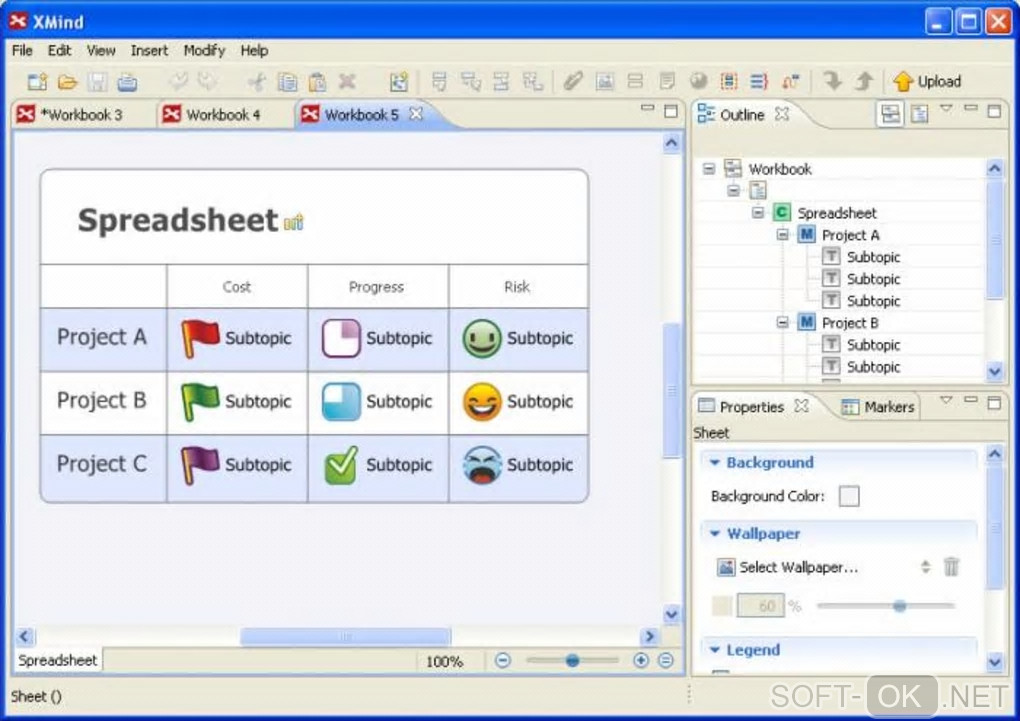The image size is (1020, 721).
Task: Click the Paste clipboard icon
Action: click(317, 81)
